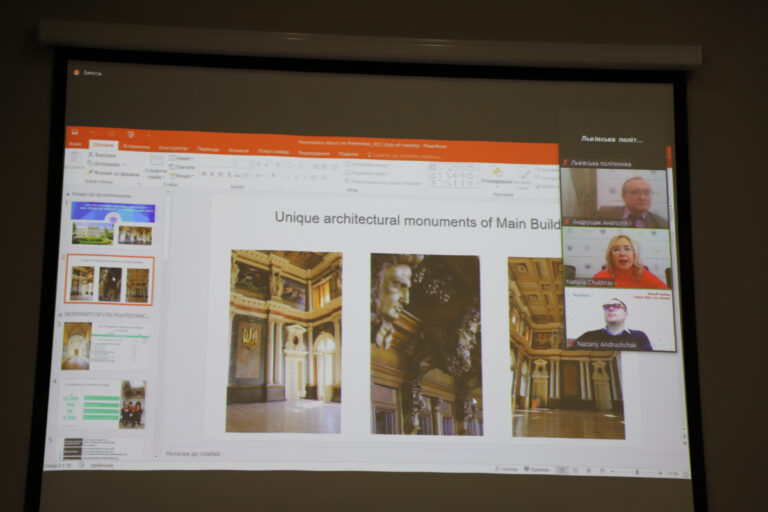
Task: Open the Insert ribbon tab
Action: (135, 146)
